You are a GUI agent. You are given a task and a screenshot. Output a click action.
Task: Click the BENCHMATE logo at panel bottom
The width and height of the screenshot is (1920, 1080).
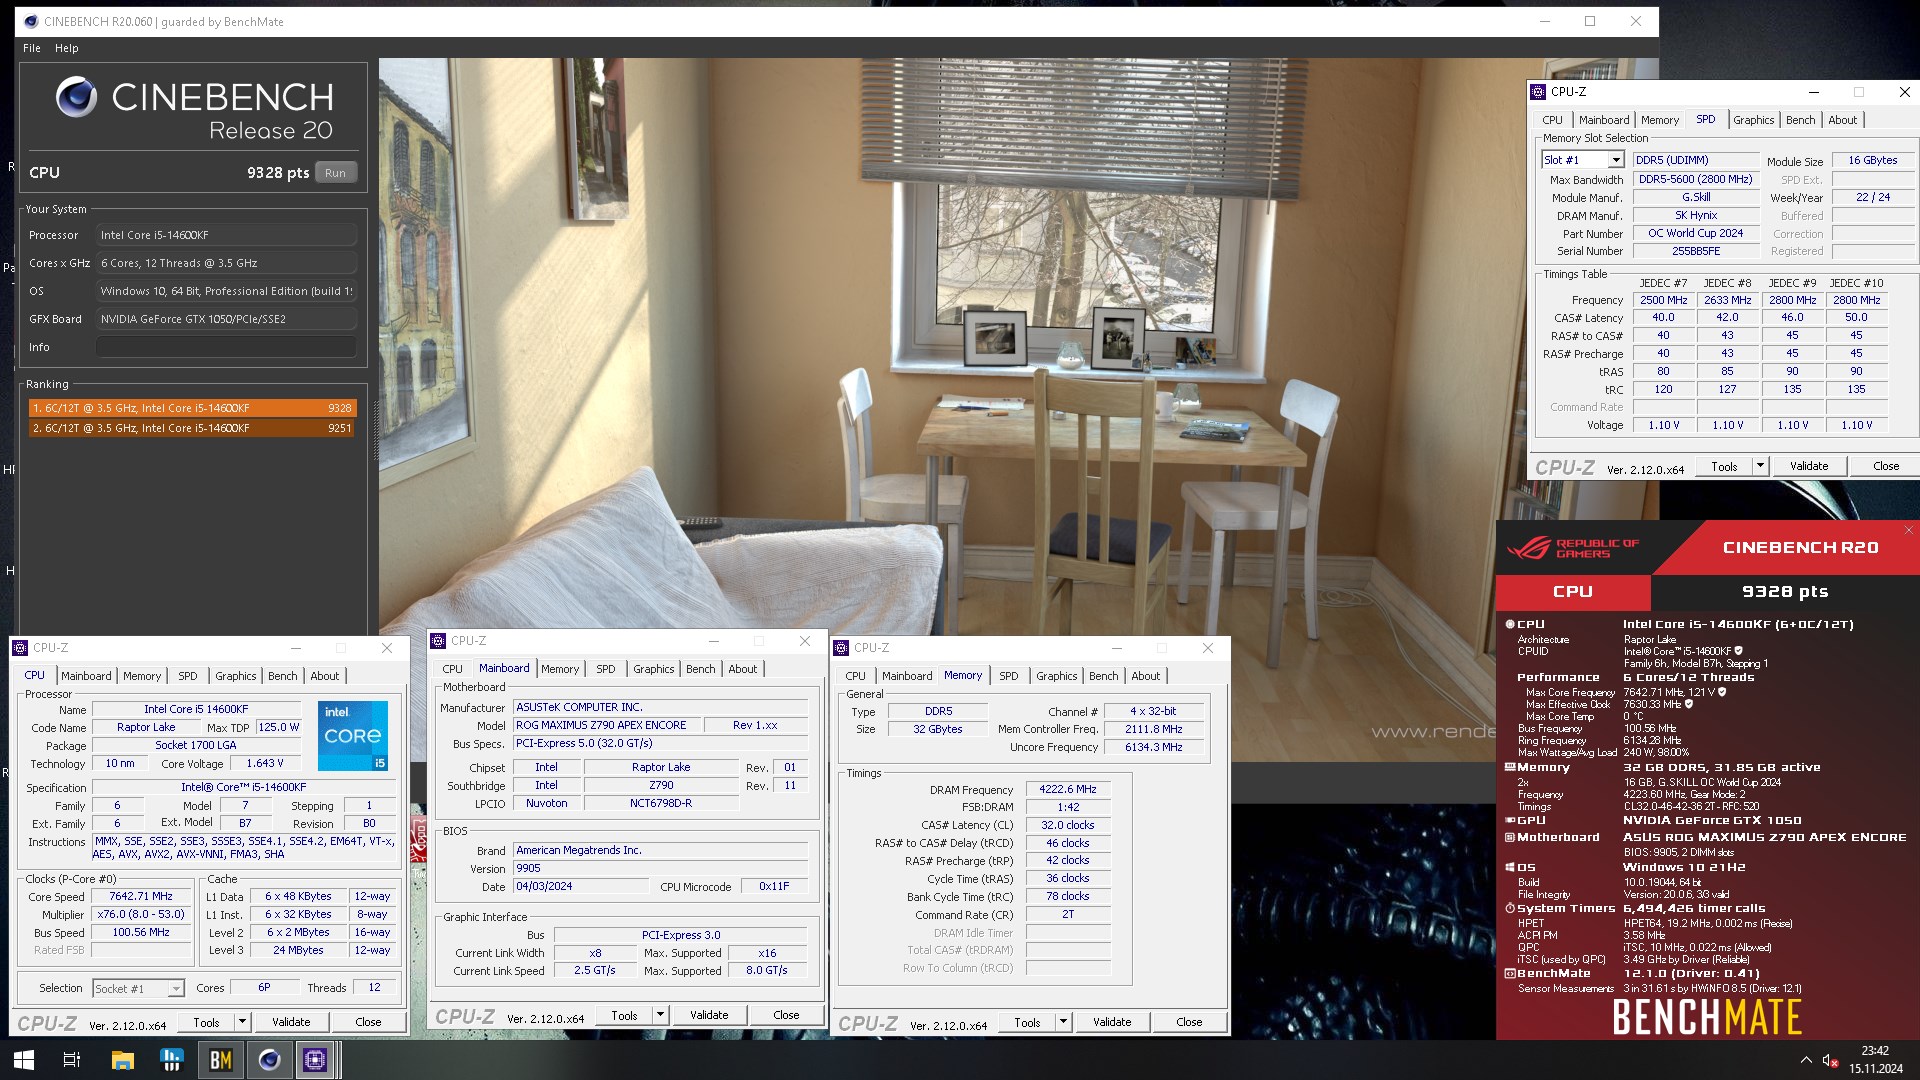(x=1707, y=1018)
